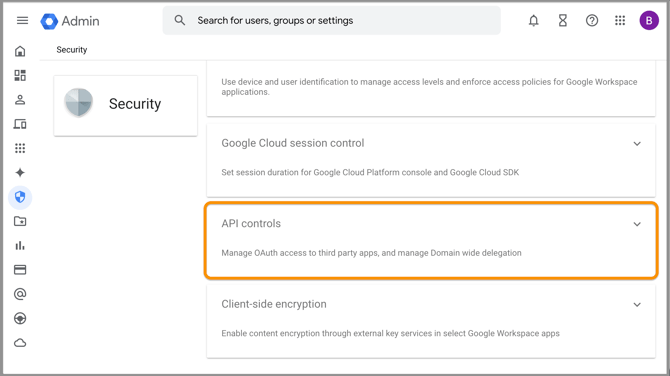Screen dimensions: 670x376
Task: Open Client-side encryption heading
Action: (274, 304)
